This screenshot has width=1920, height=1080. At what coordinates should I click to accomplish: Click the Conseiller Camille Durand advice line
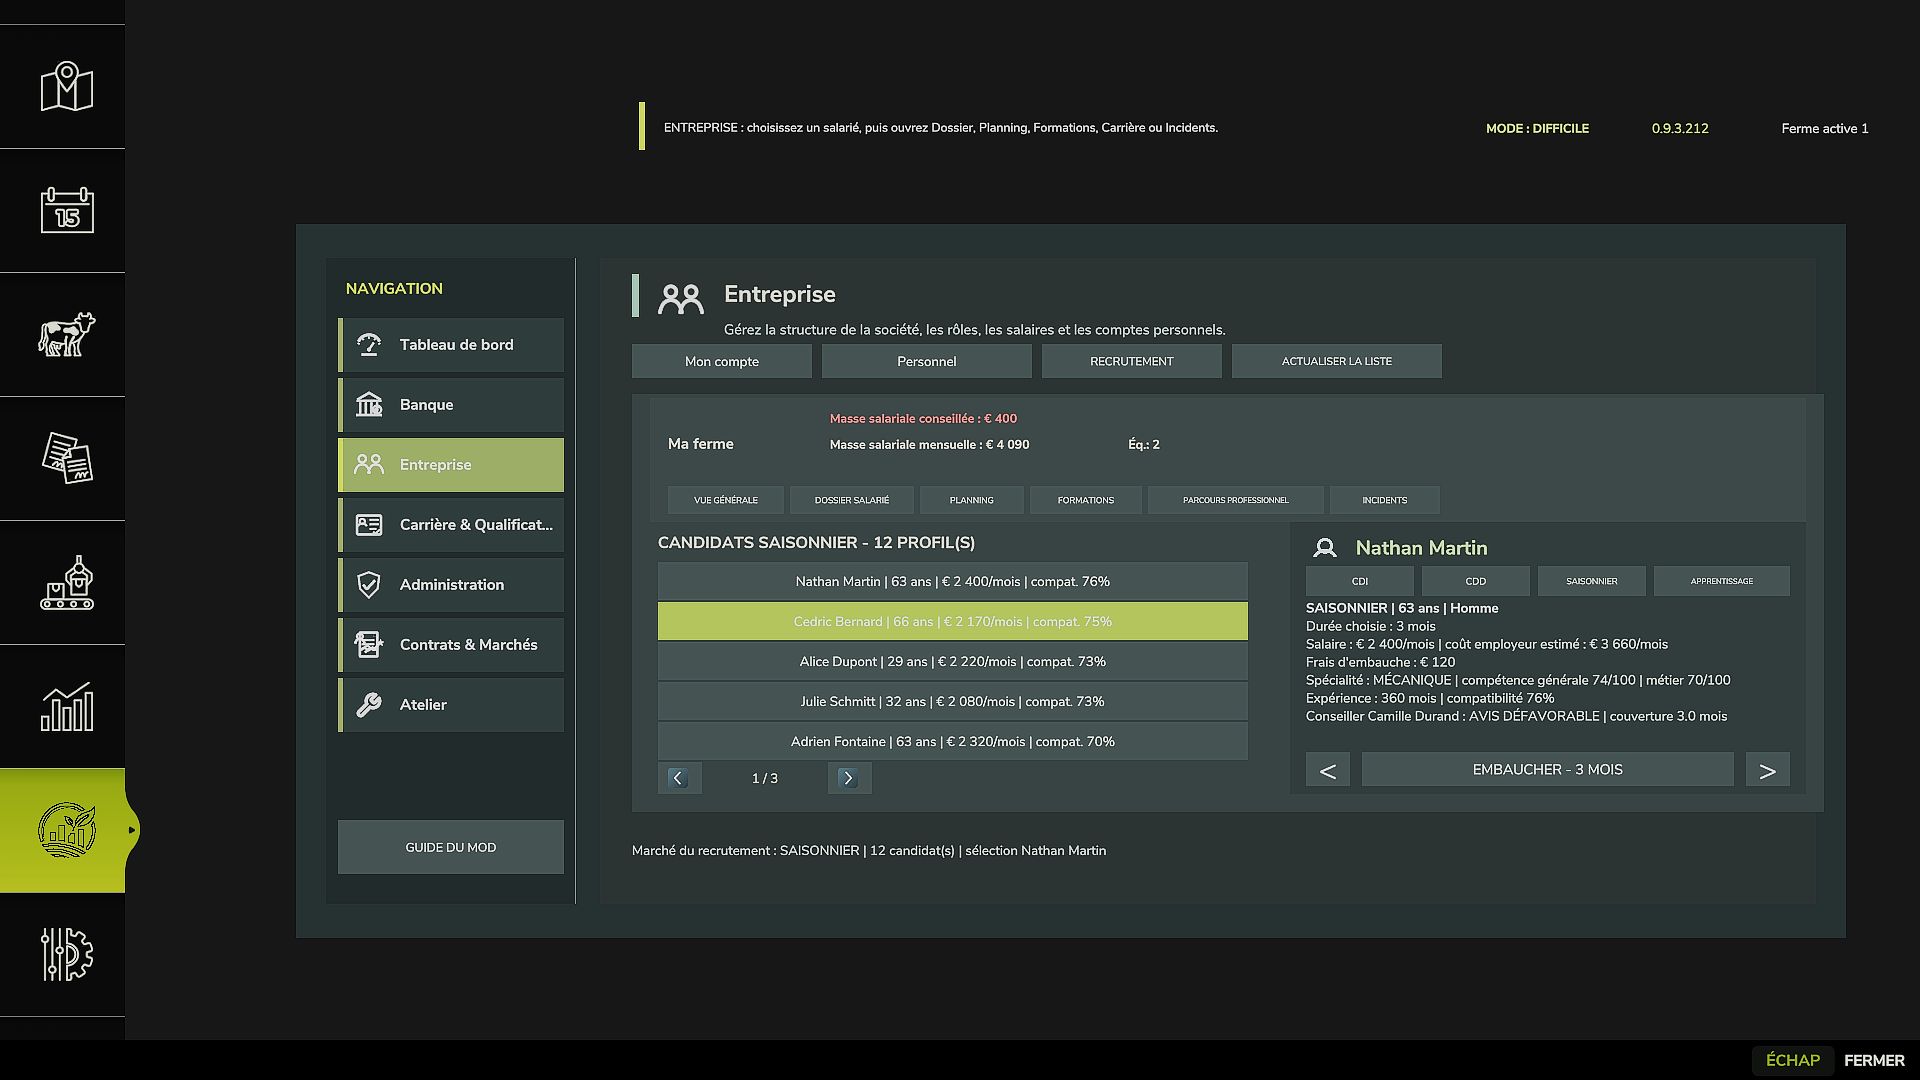[x=1516, y=716]
